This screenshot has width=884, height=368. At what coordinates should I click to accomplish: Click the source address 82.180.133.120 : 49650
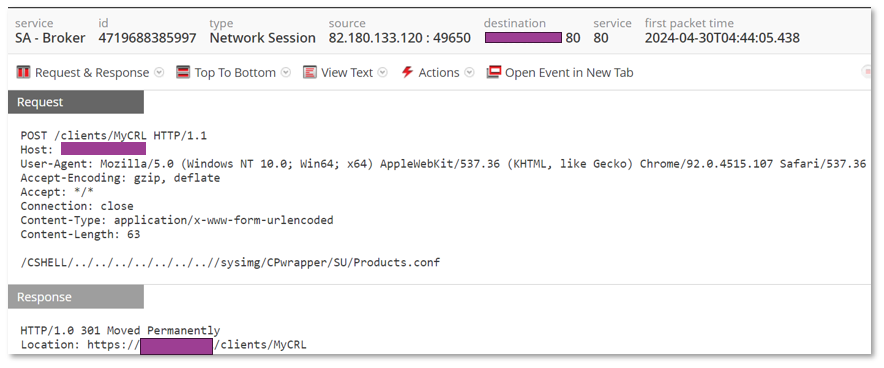(400, 38)
